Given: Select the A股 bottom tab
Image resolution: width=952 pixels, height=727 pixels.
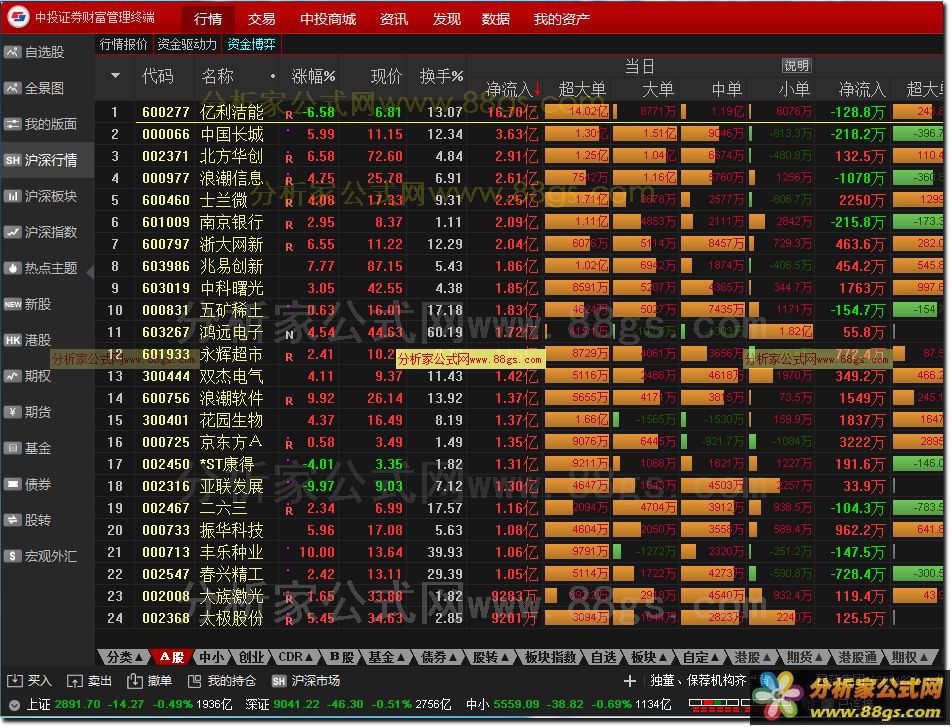Looking at the screenshot, I should [x=172, y=657].
